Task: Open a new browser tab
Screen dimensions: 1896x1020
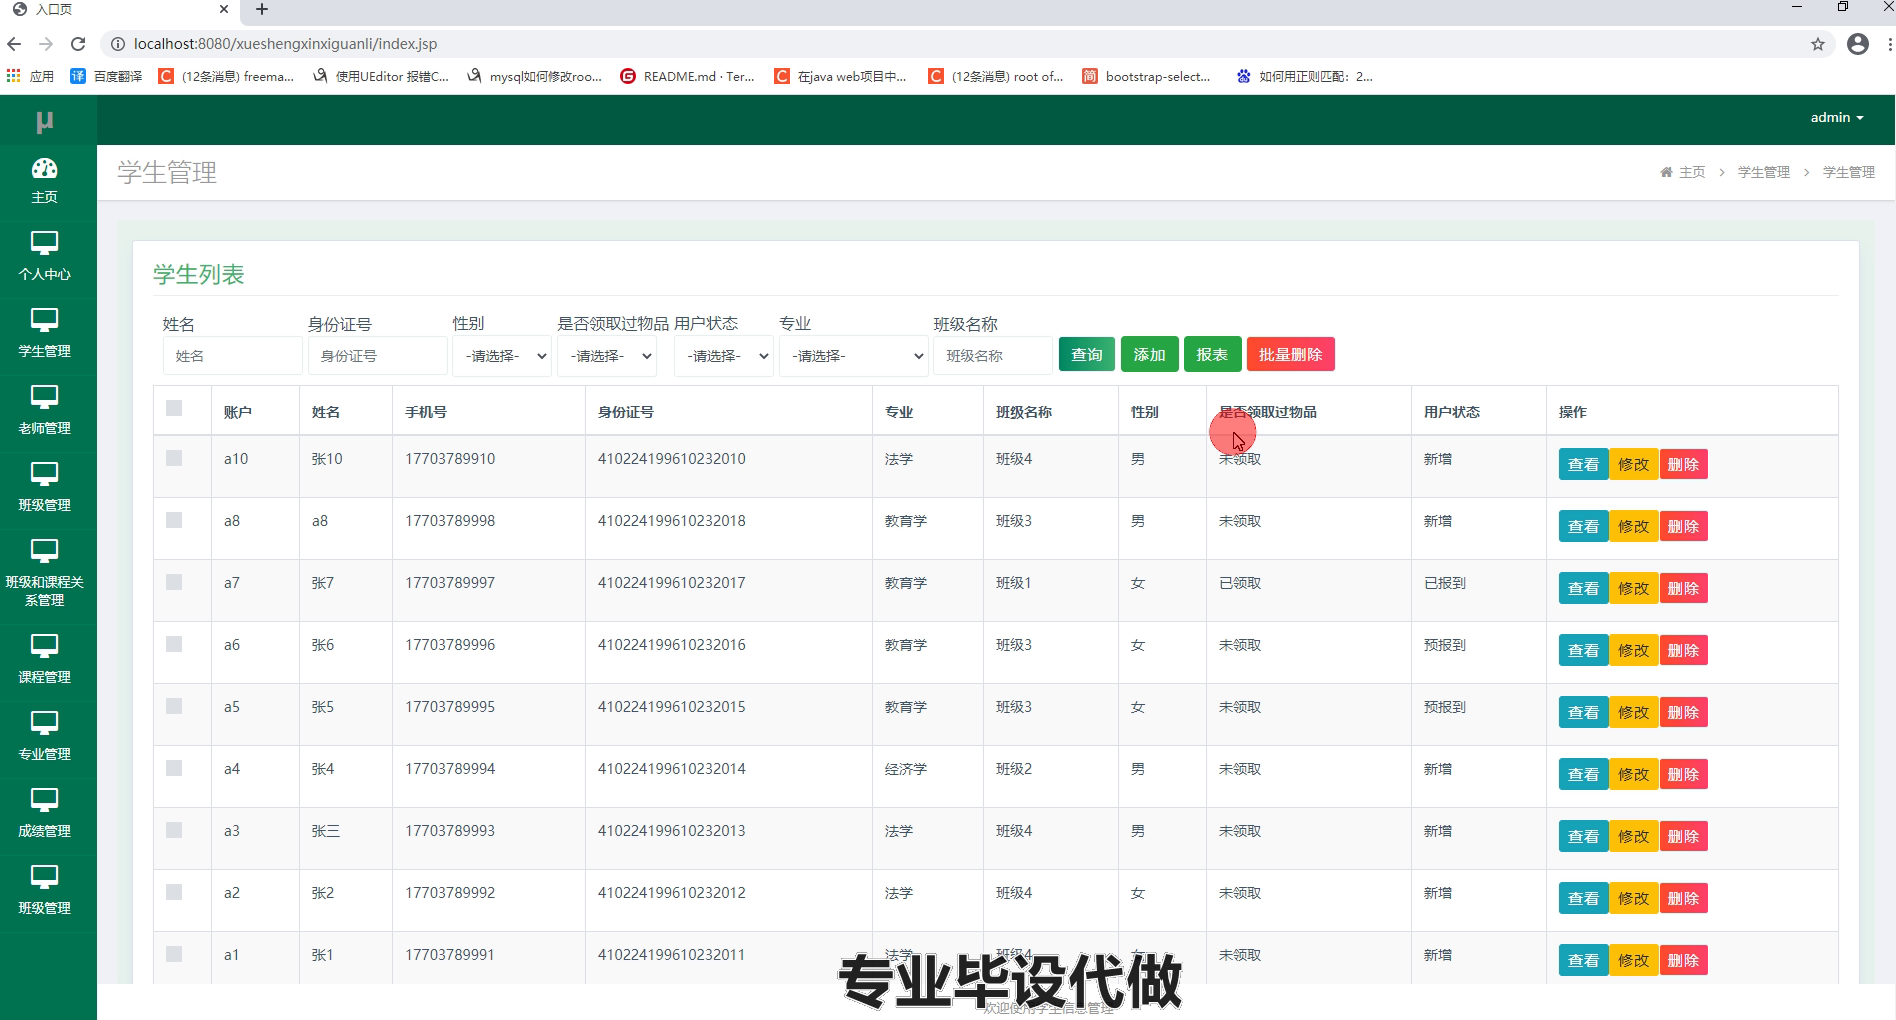Action: (262, 9)
